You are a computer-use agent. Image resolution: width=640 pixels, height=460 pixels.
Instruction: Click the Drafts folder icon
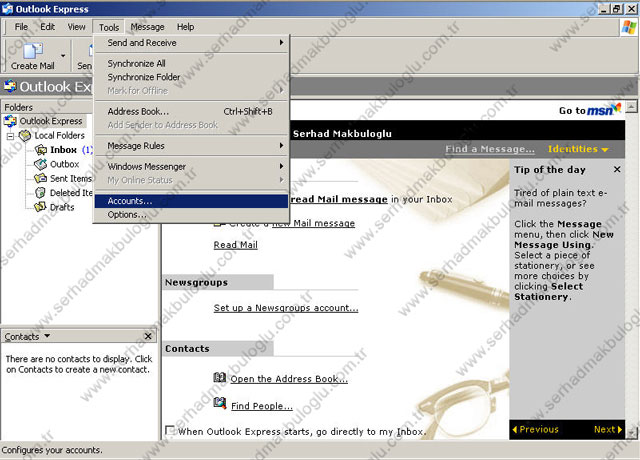(40, 207)
